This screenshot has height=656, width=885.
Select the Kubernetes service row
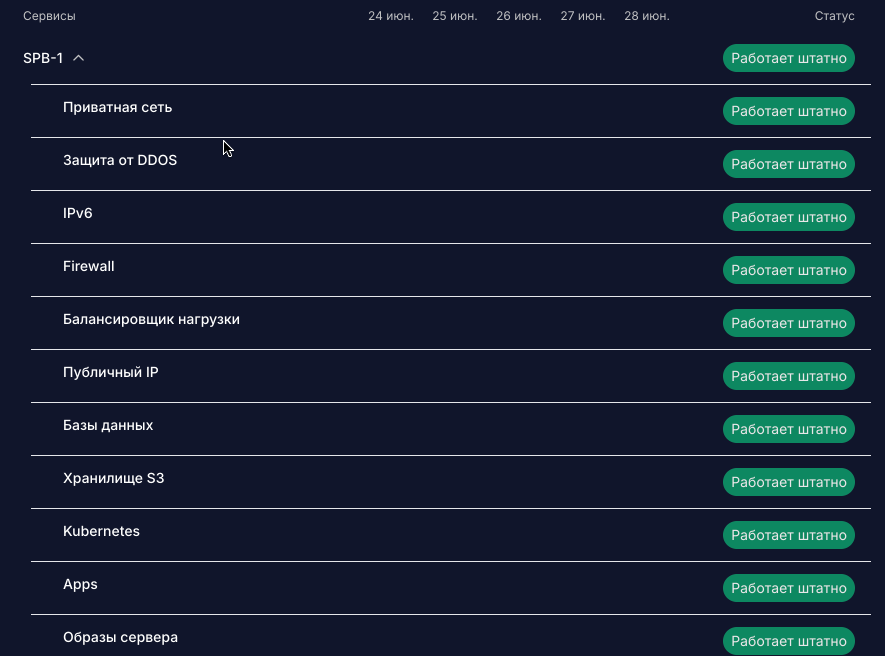(450, 535)
